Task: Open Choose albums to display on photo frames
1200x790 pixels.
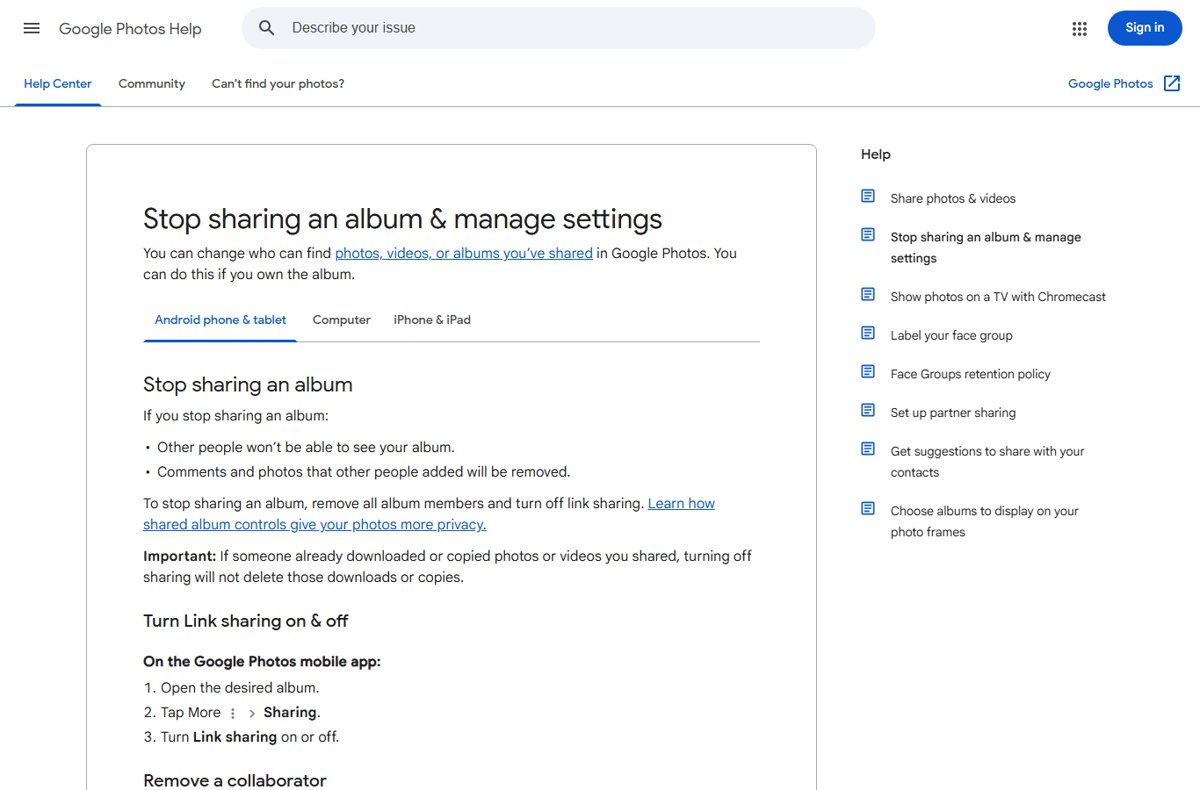Action: pyautogui.click(x=984, y=521)
